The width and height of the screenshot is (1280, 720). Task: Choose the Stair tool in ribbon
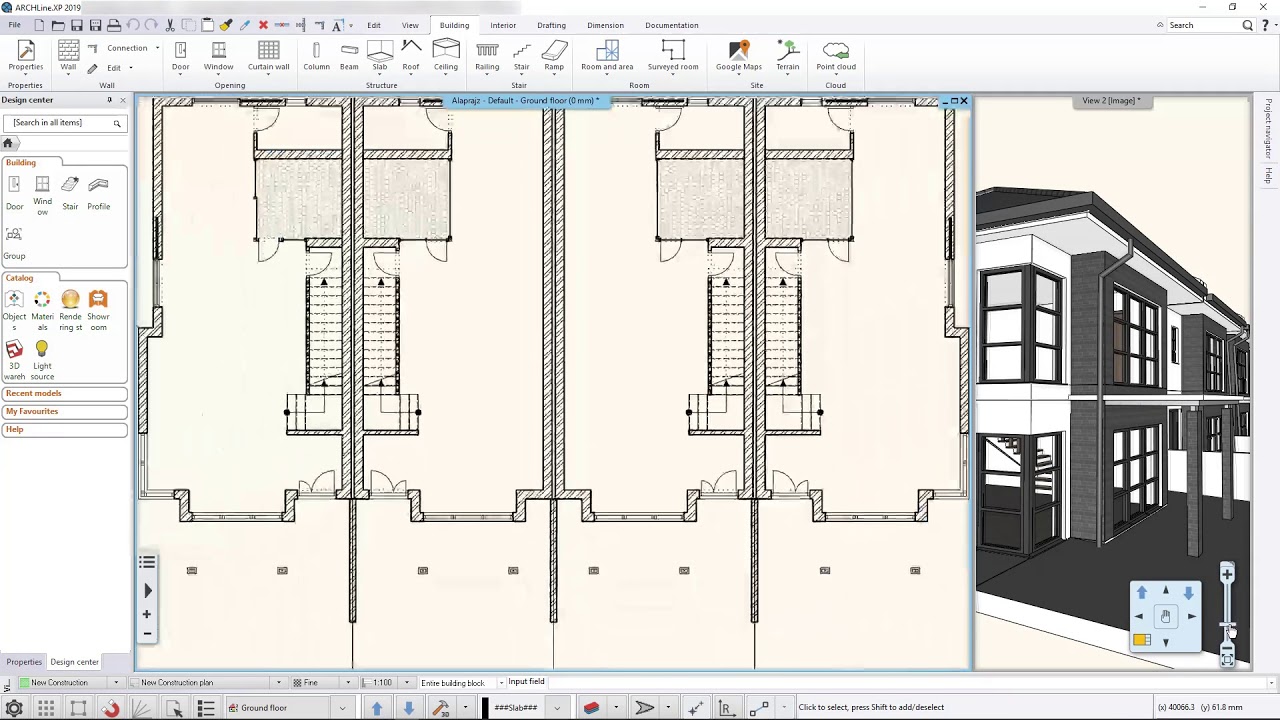(521, 55)
